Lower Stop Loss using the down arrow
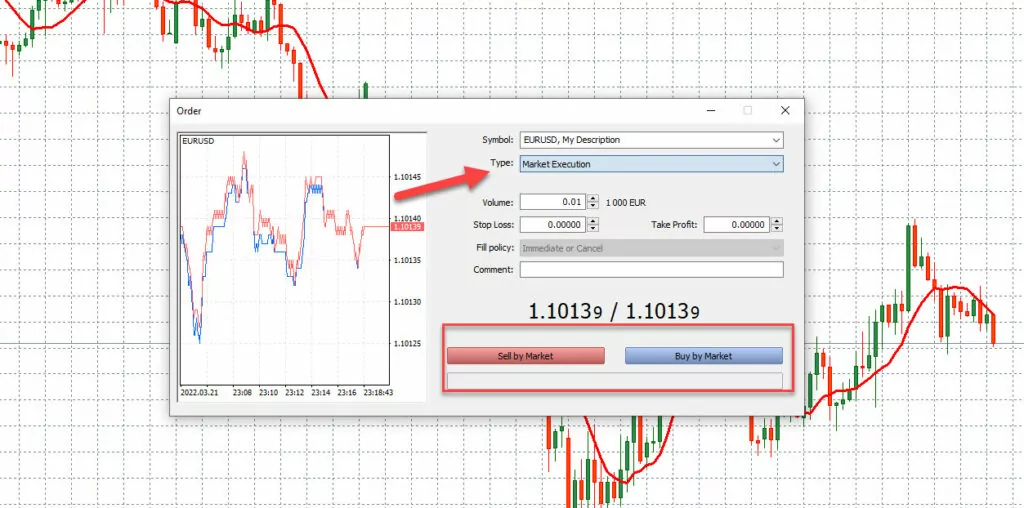 coord(593,229)
